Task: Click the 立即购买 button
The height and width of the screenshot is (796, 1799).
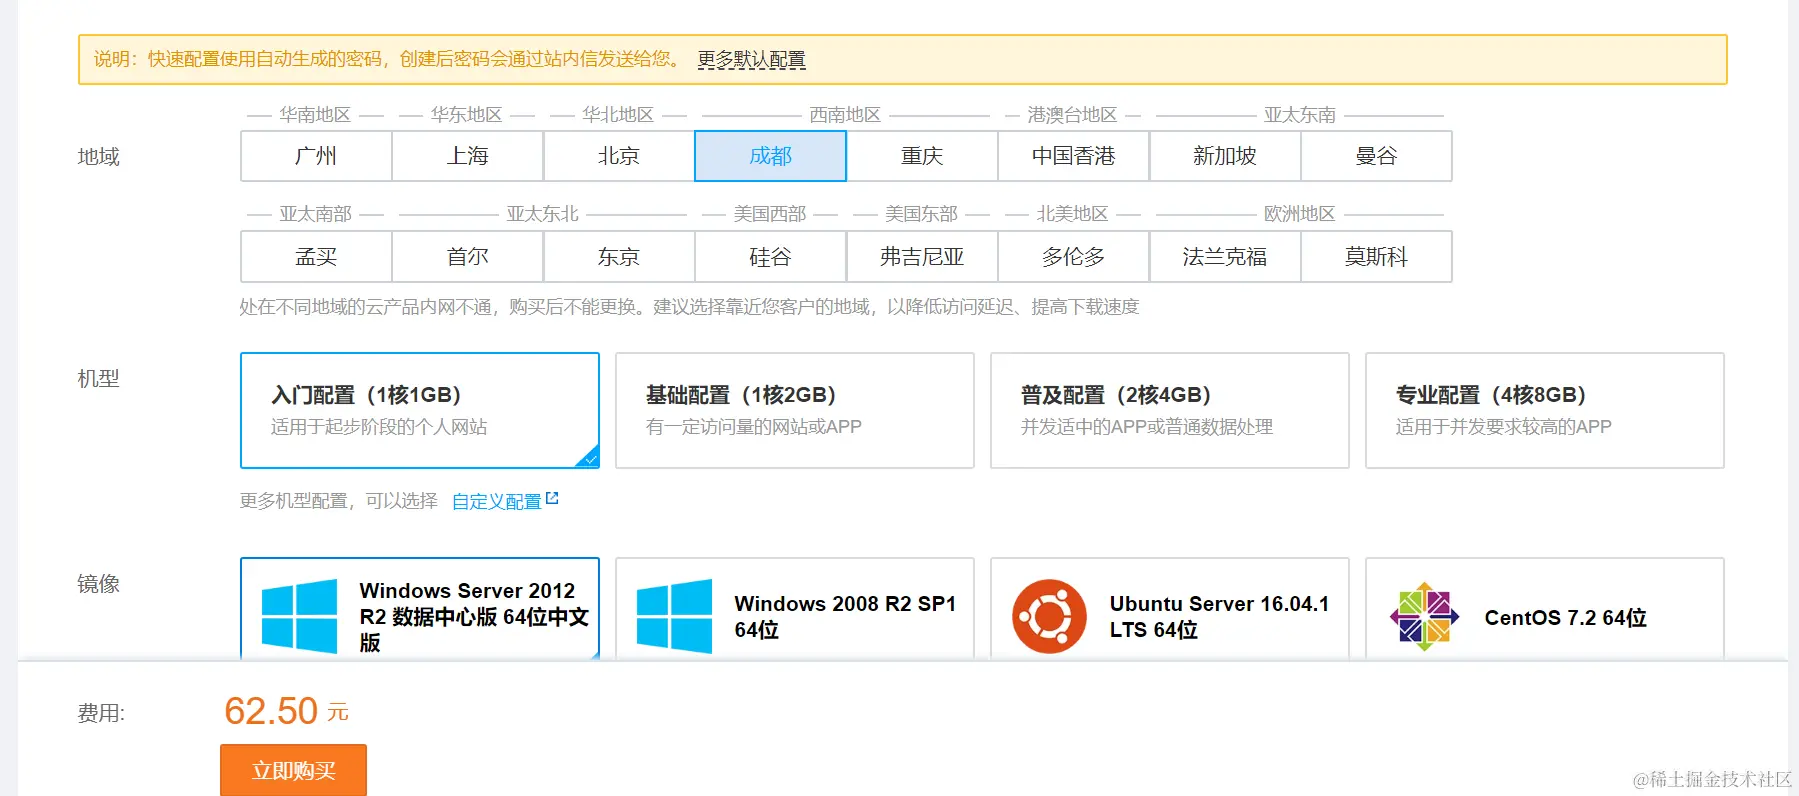Action: click(x=294, y=770)
